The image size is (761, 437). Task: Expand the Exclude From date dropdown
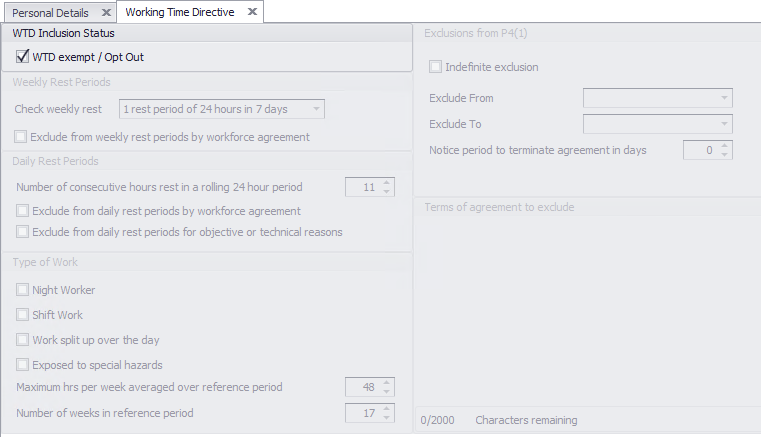click(x=722, y=98)
